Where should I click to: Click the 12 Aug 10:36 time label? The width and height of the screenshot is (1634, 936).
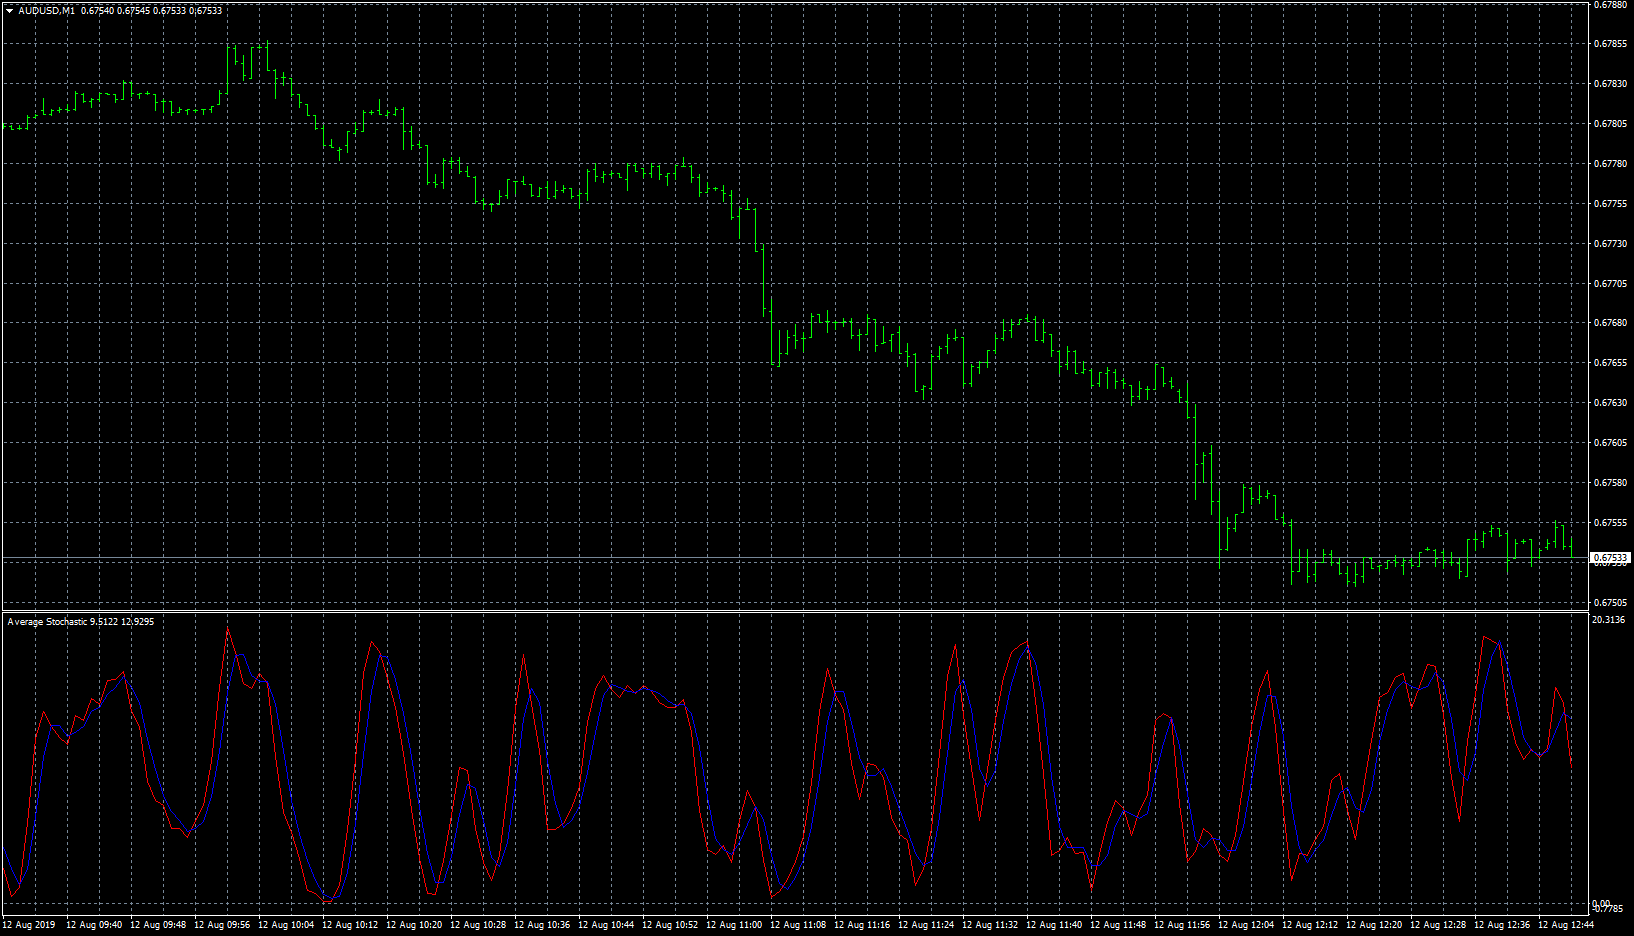click(542, 925)
